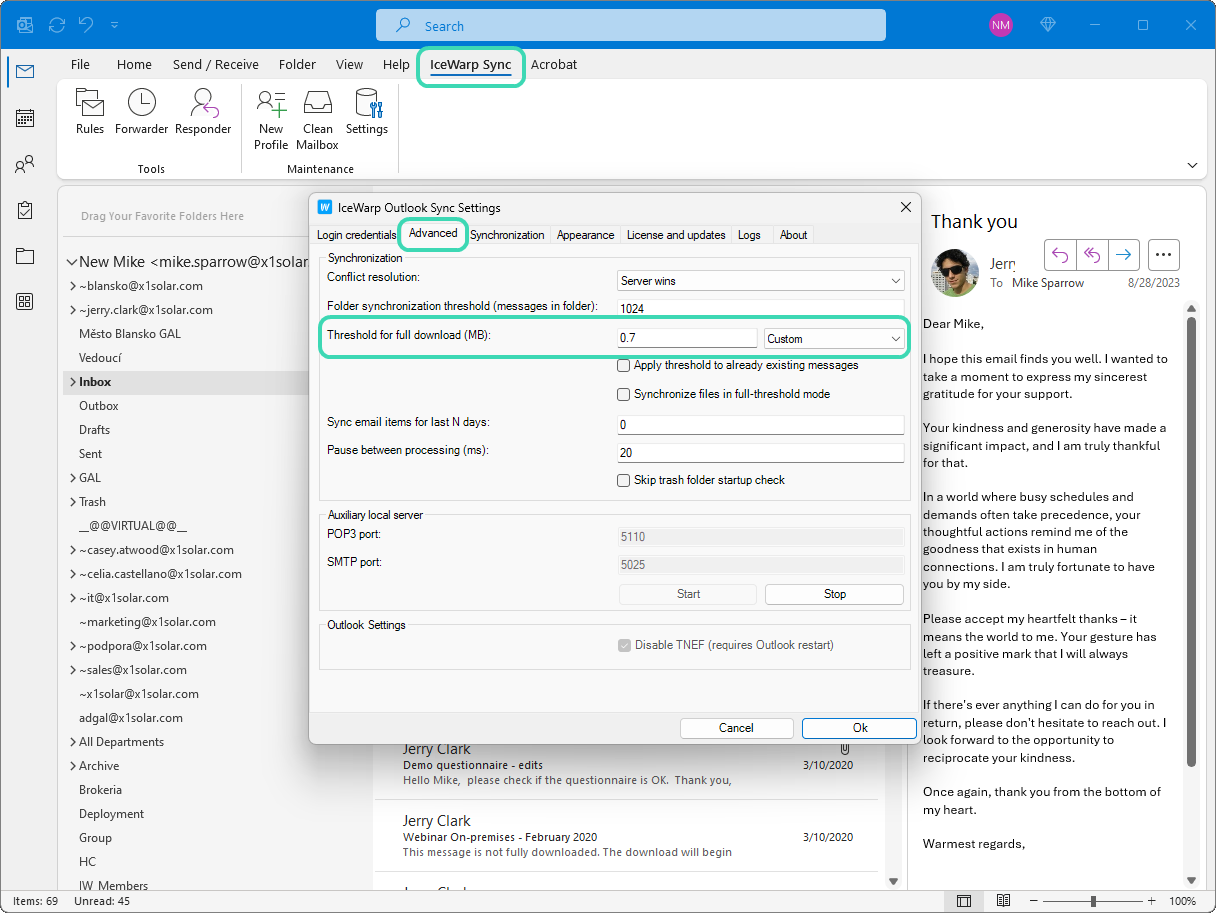The height and width of the screenshot is (913, 1216).
Task: Adjust the zoom slider handle
Action: click(1093, 901)
